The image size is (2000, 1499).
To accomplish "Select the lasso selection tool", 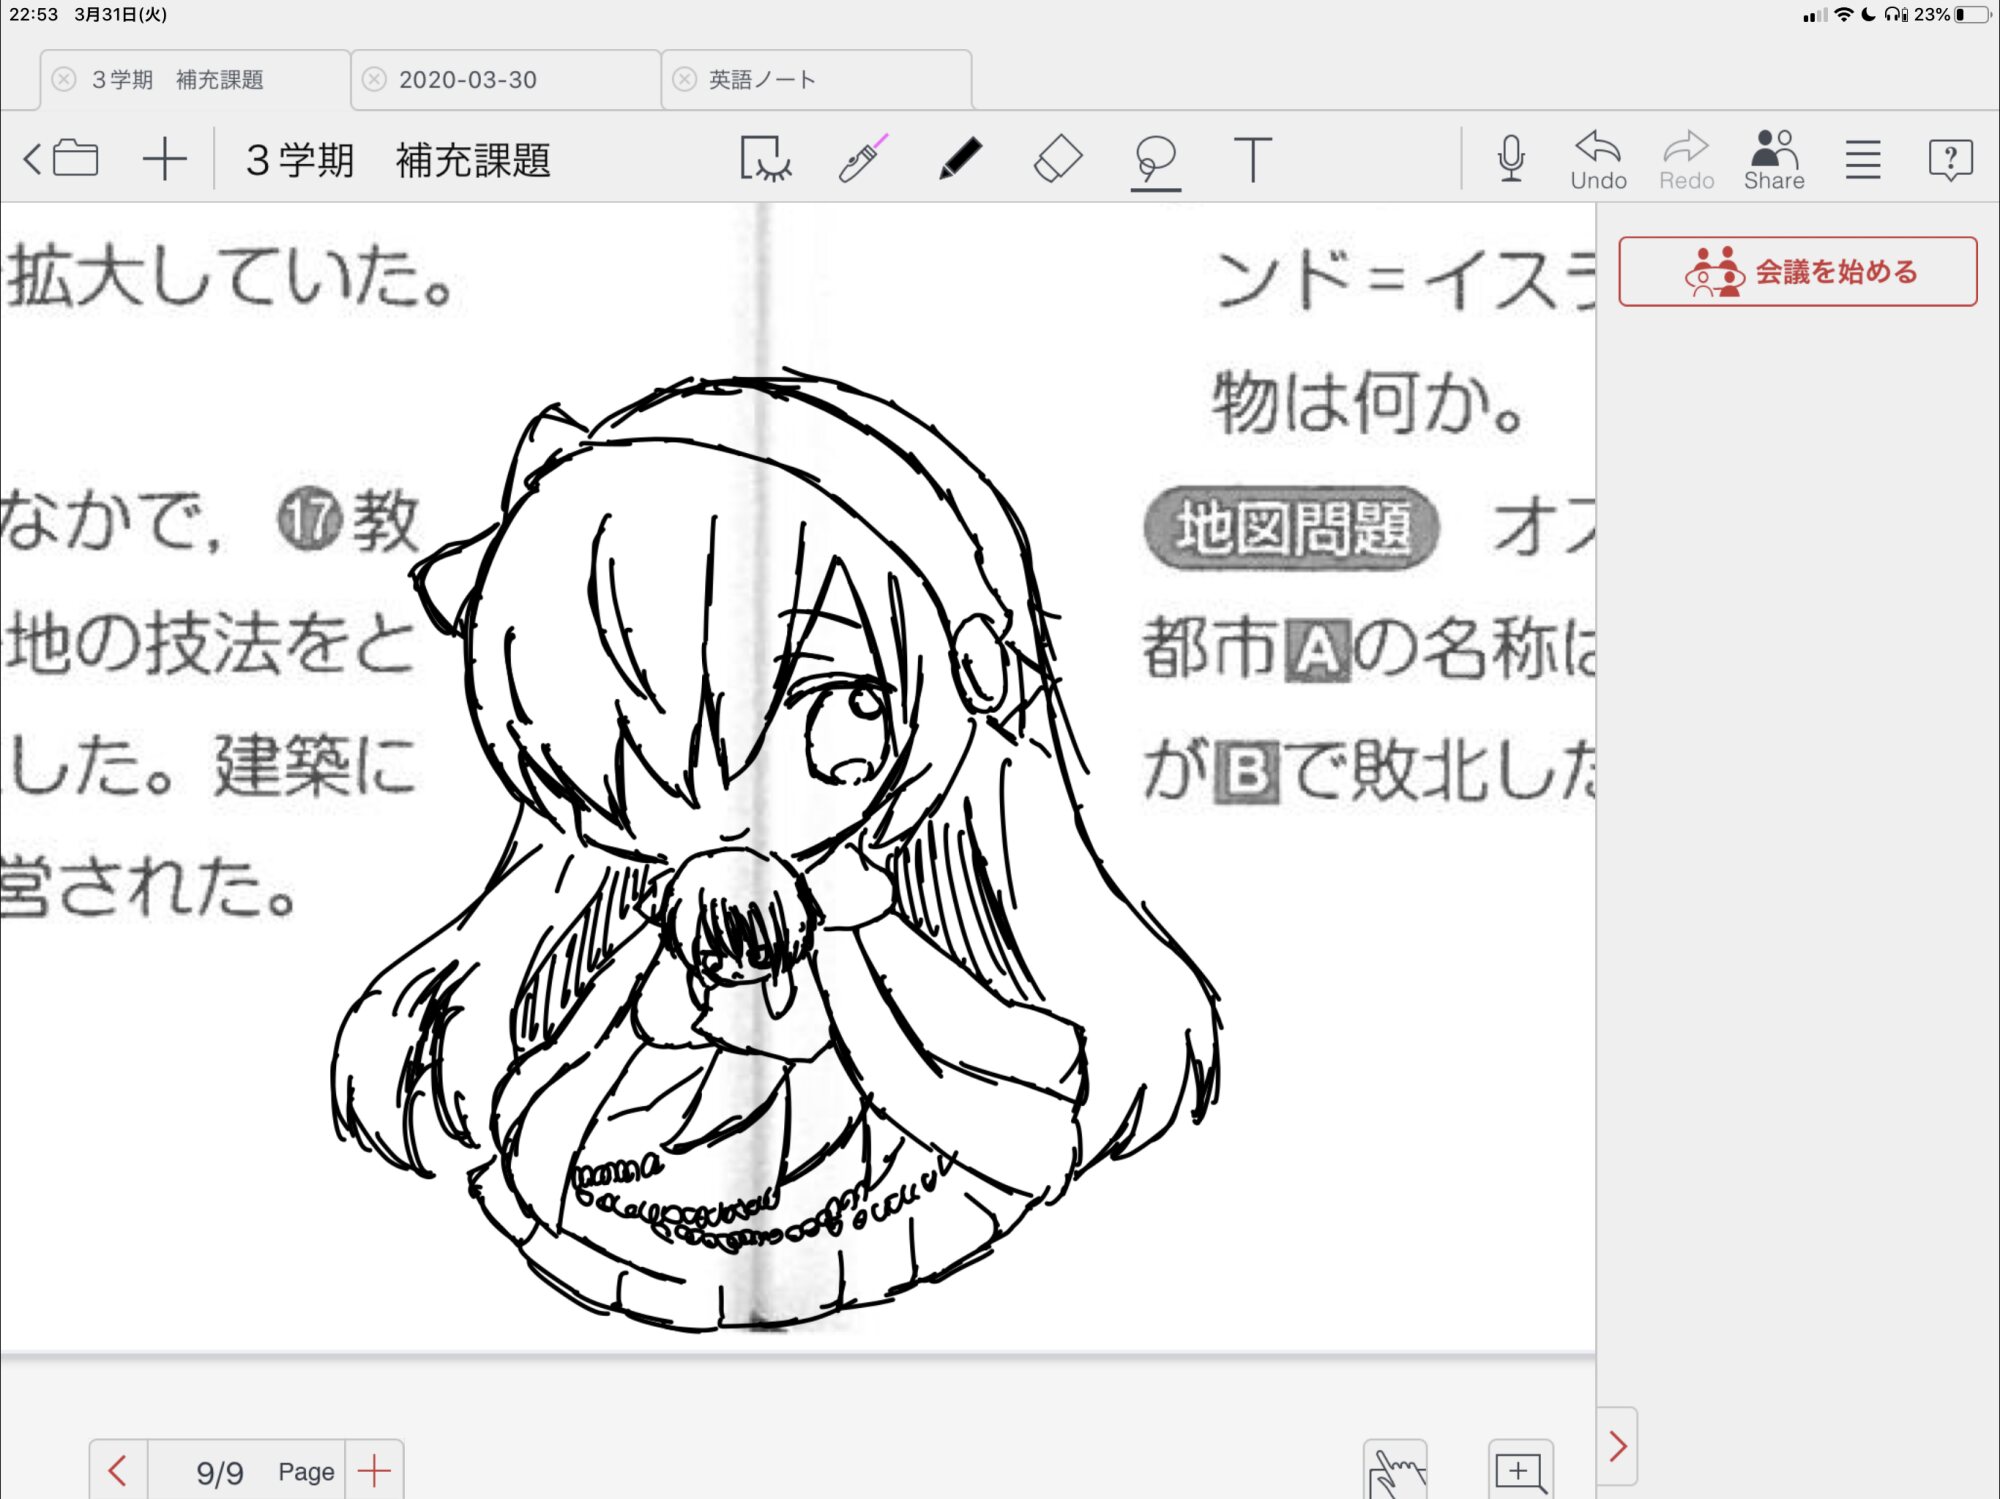I will coord(1155,159).
